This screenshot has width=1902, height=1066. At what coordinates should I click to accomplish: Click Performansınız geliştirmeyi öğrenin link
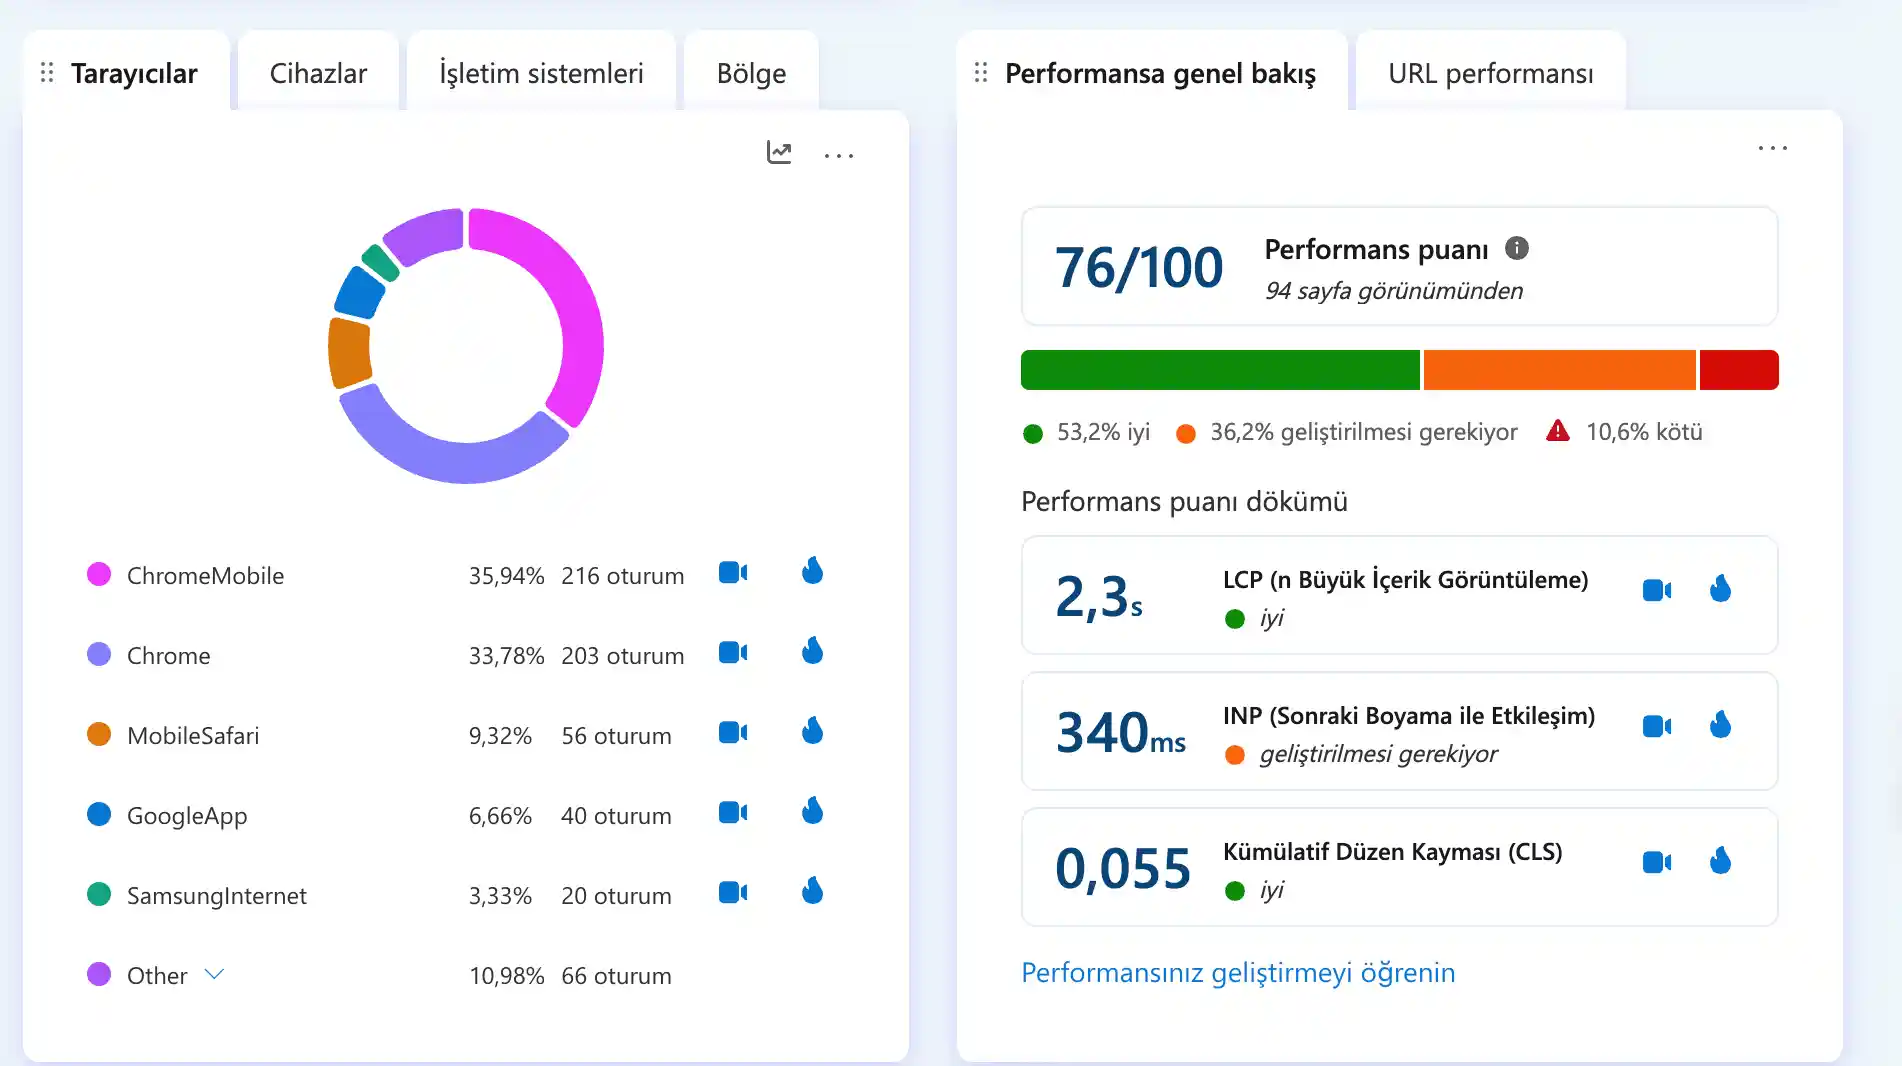pos(1238,972)
